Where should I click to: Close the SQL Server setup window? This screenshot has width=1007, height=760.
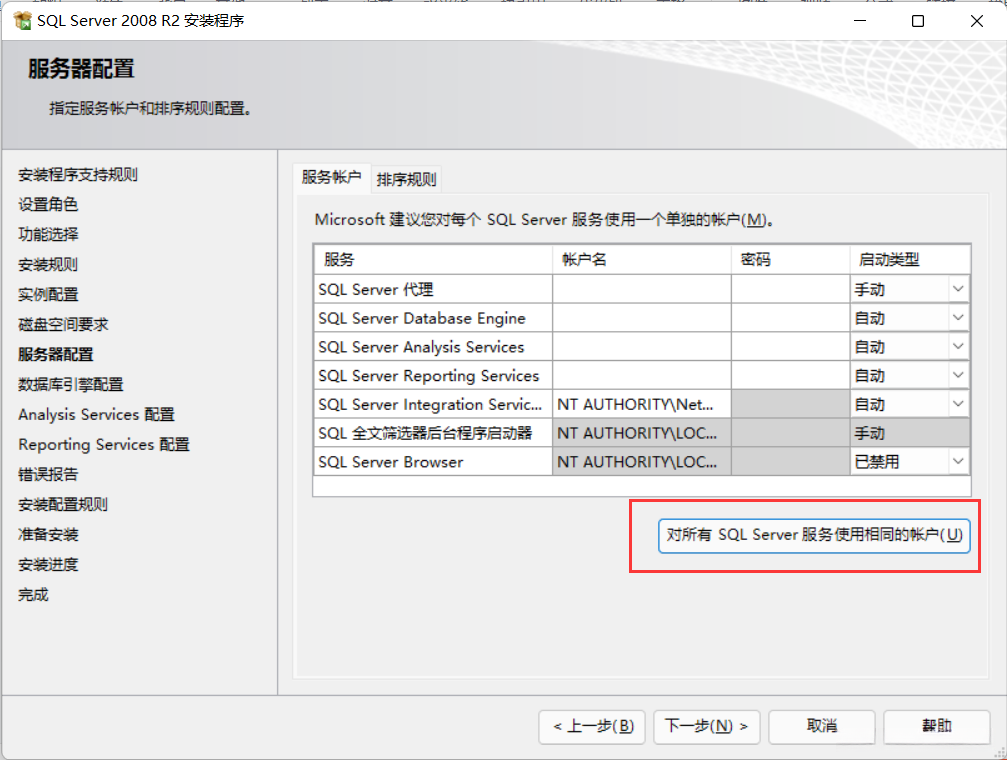[977, 21]
